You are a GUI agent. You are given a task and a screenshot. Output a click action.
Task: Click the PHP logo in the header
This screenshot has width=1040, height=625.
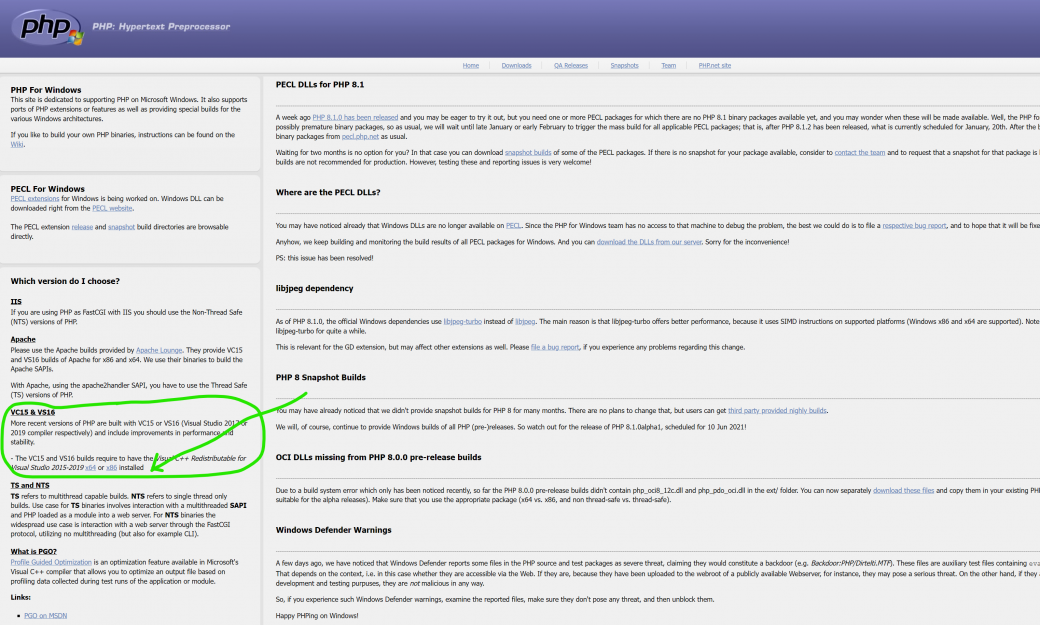click(48, 25)
